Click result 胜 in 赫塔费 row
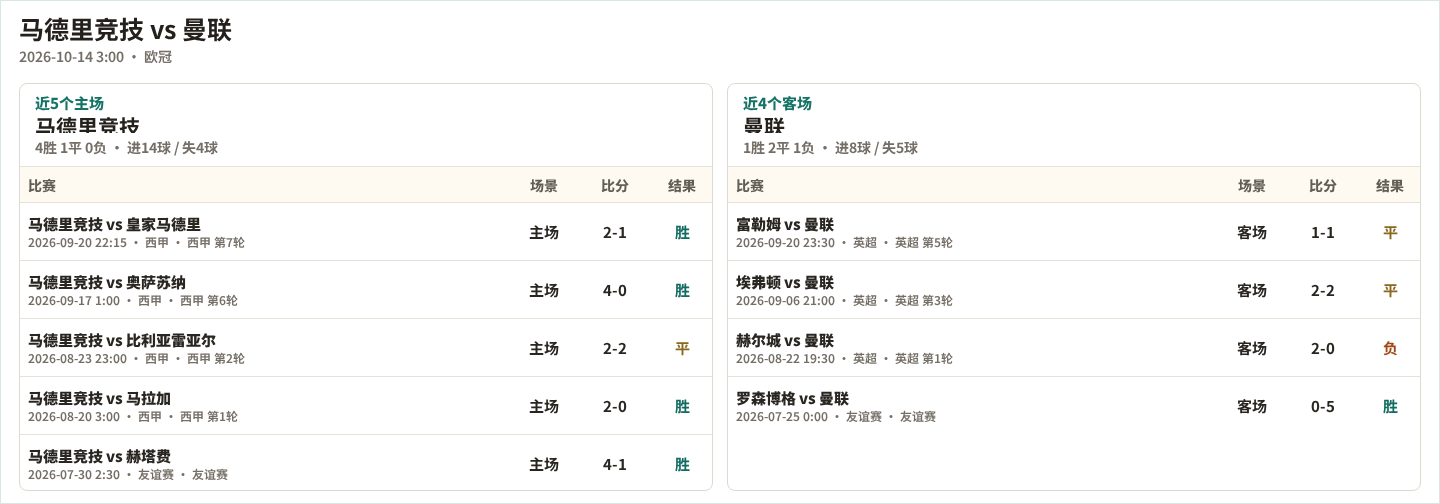 click(682, 464)
